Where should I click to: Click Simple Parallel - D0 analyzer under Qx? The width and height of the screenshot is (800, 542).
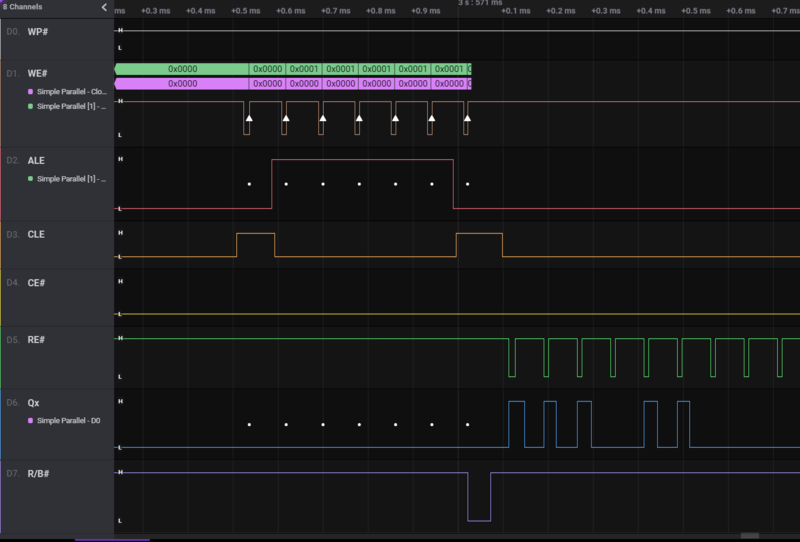point(70,421)
